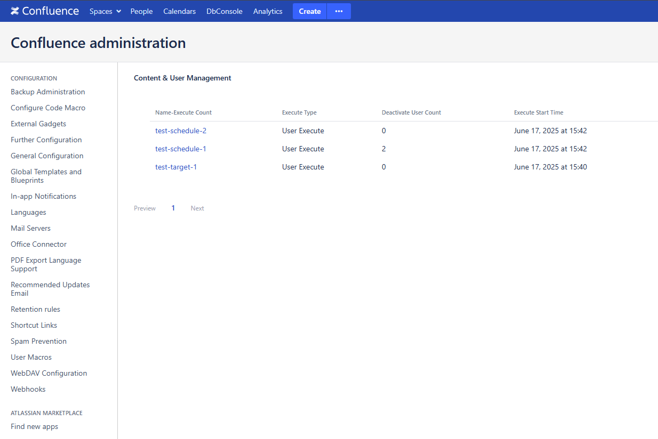
Task: Click the Confluence logo
Action: 44,11
